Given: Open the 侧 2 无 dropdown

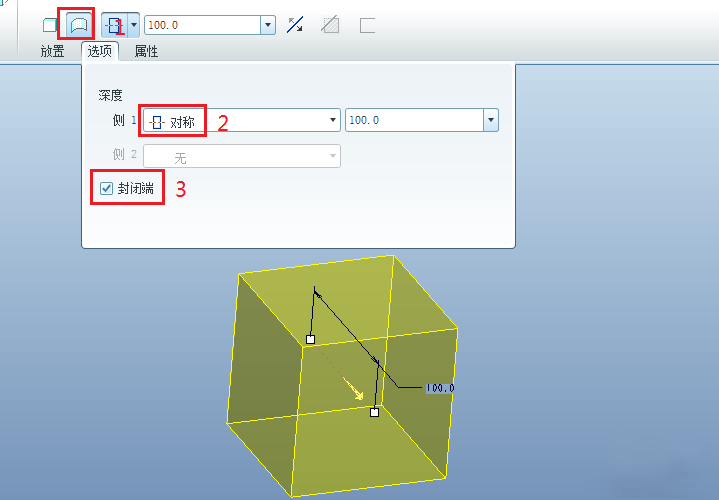Looking at the screenshot, I should (242, 156).
